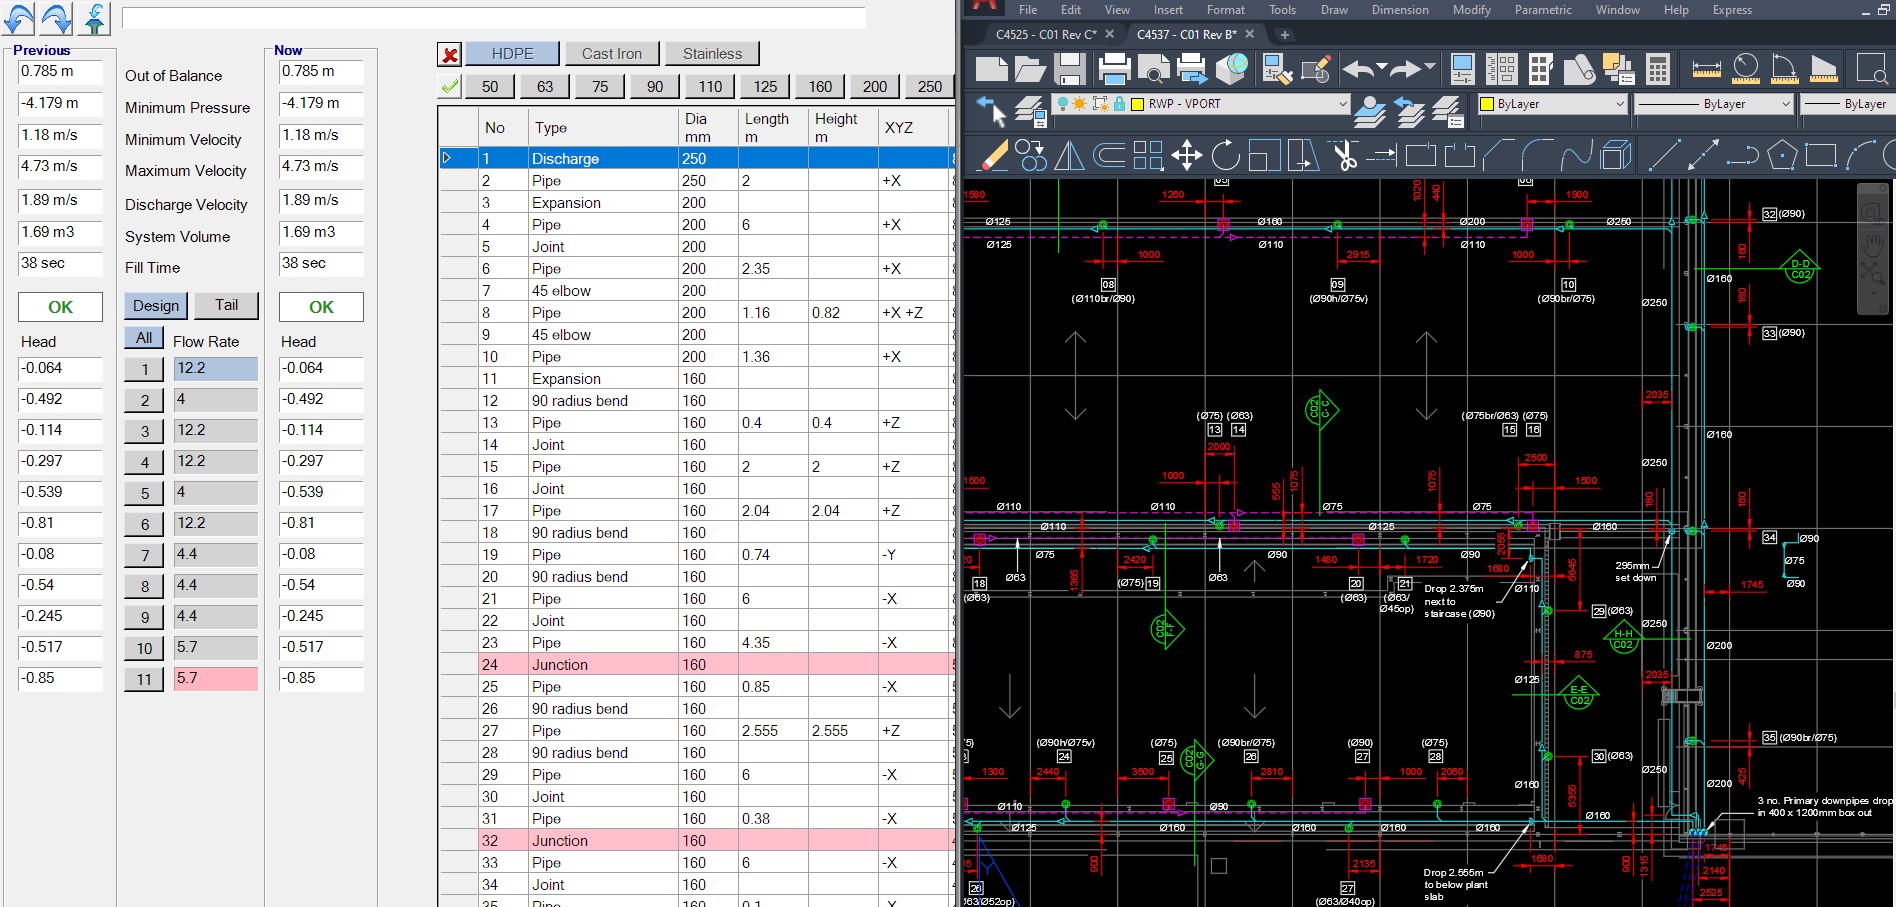Image resolution: width=1896 pixels, height=907 pixels.
Task: Click the Erase tool pencil-eraser icon
Action: [x=993, y=155]
